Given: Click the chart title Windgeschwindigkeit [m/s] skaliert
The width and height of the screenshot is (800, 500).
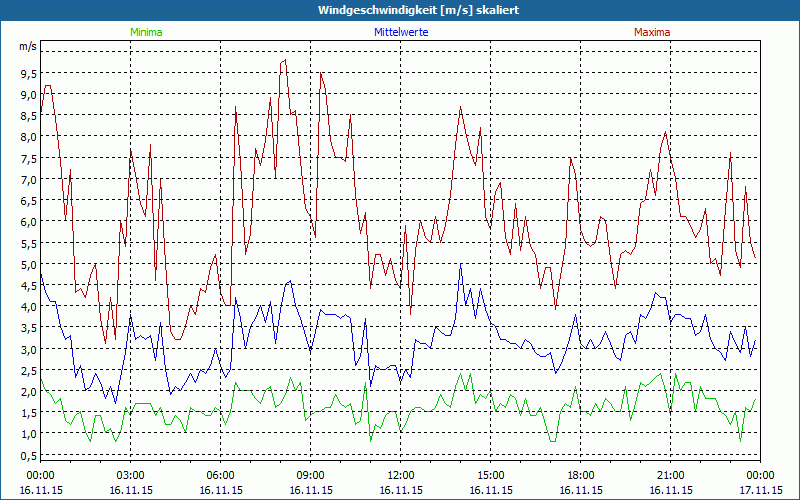Looking at the screenshot, I should [x=418, y=10].
